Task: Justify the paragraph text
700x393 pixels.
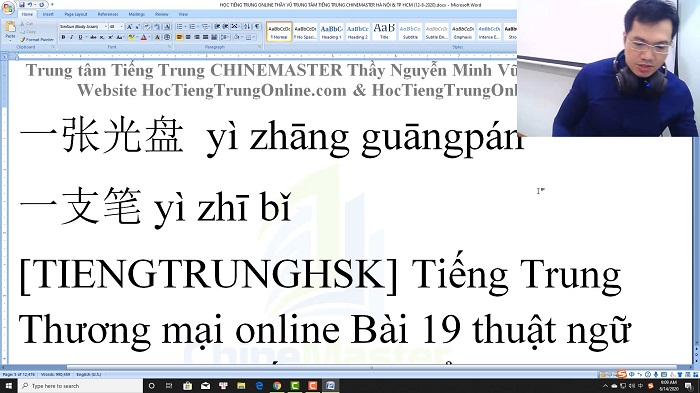Action: (205, 37)
